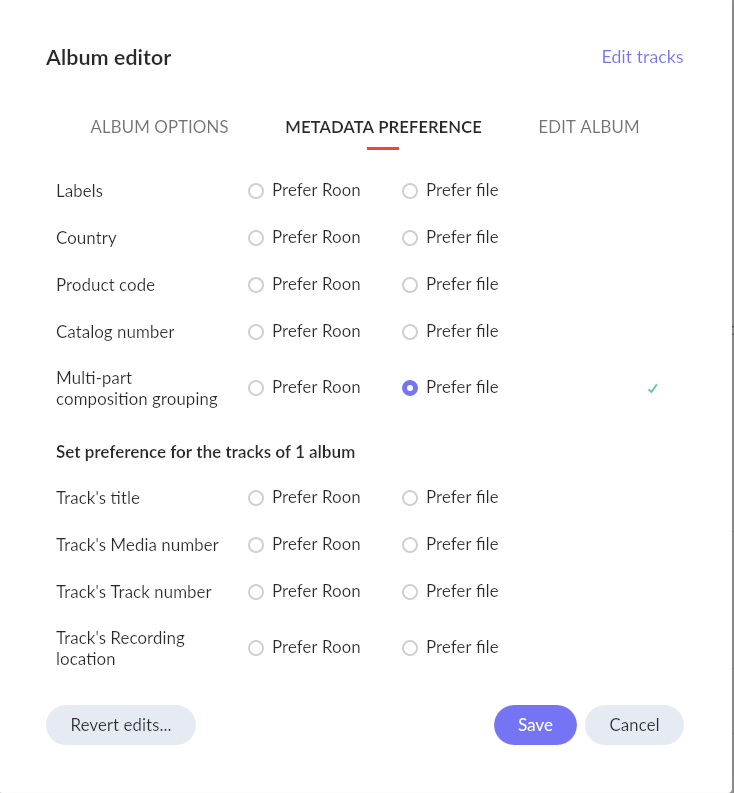
Task: Select Prefer file for Labels
Action: pos(410,191)
